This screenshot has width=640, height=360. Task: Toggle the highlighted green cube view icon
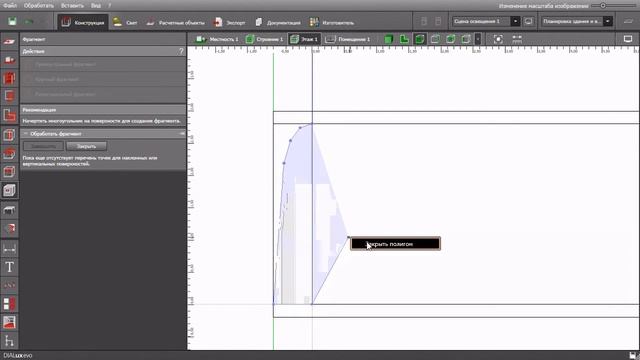pos(420,39)
